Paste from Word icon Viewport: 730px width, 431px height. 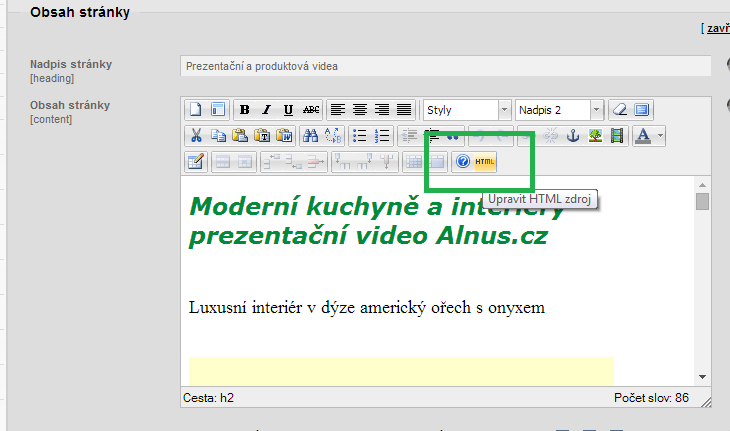coord(284,136)
